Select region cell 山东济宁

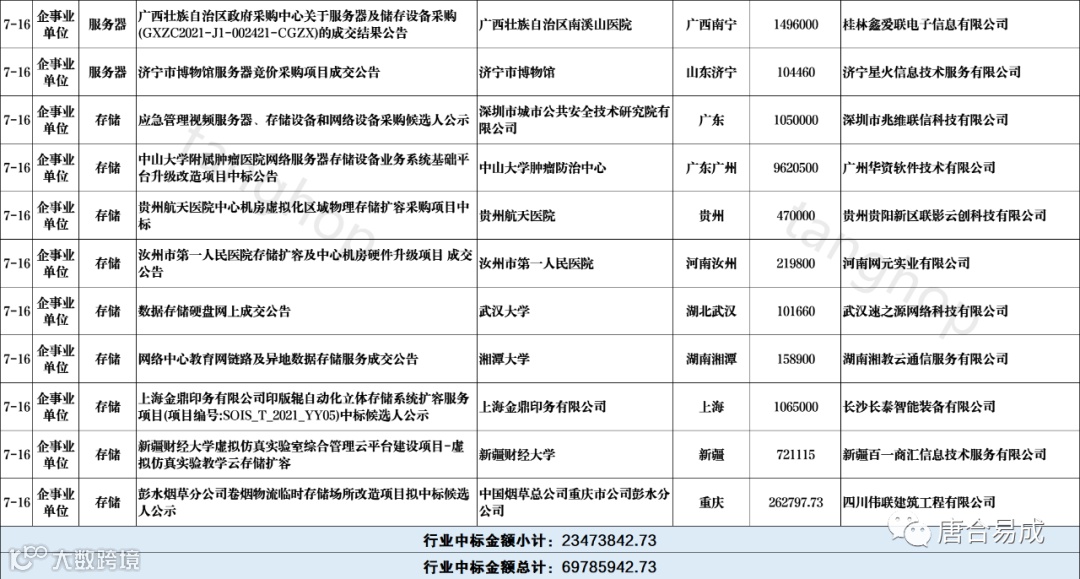click(x=711, y=72)
